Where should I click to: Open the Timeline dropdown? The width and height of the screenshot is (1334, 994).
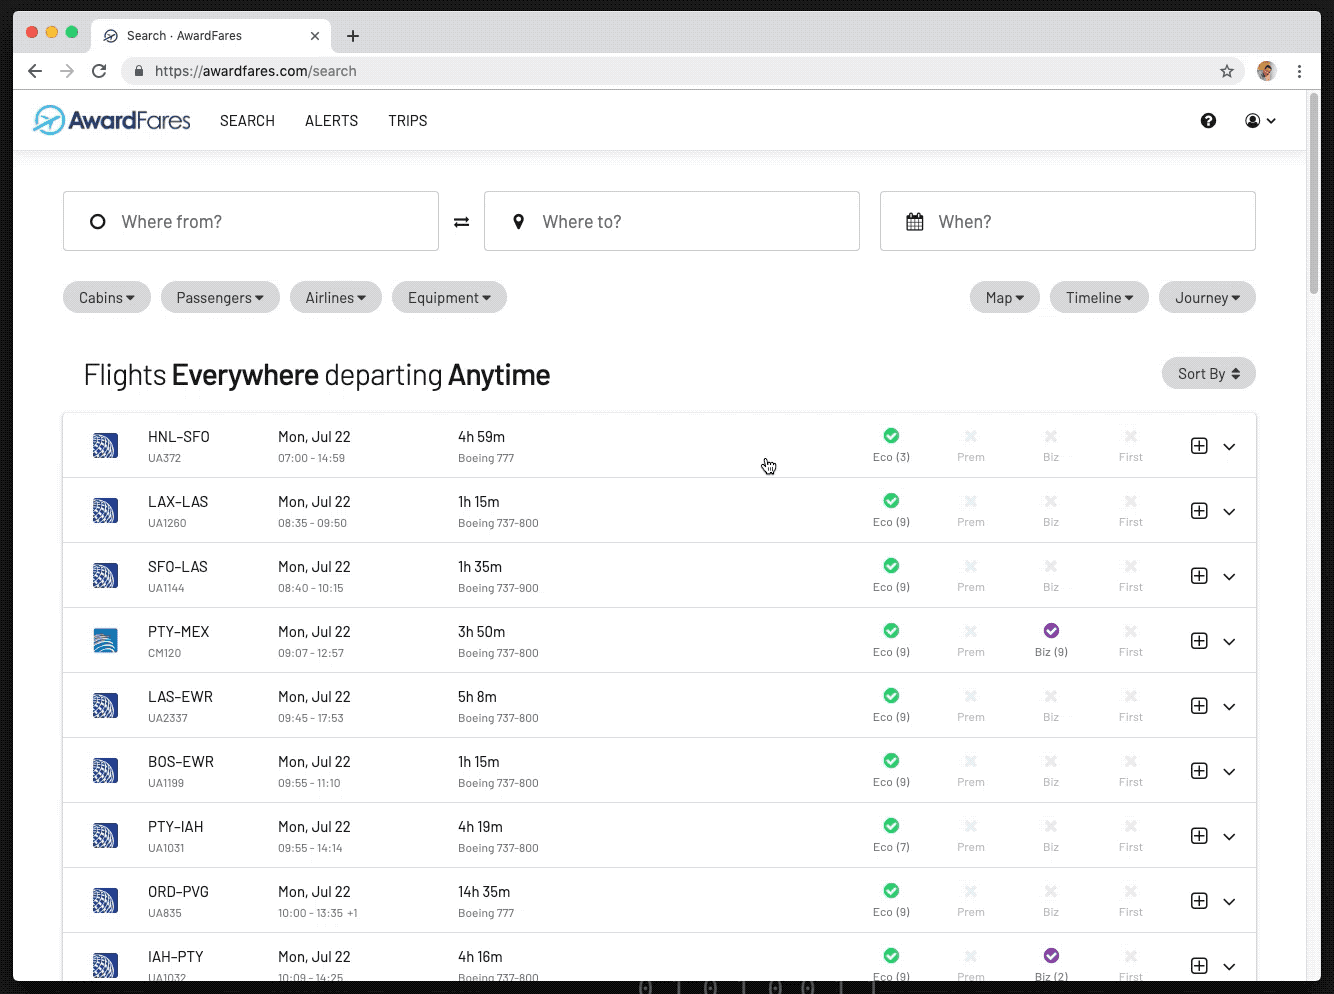tap(1099, 297)
